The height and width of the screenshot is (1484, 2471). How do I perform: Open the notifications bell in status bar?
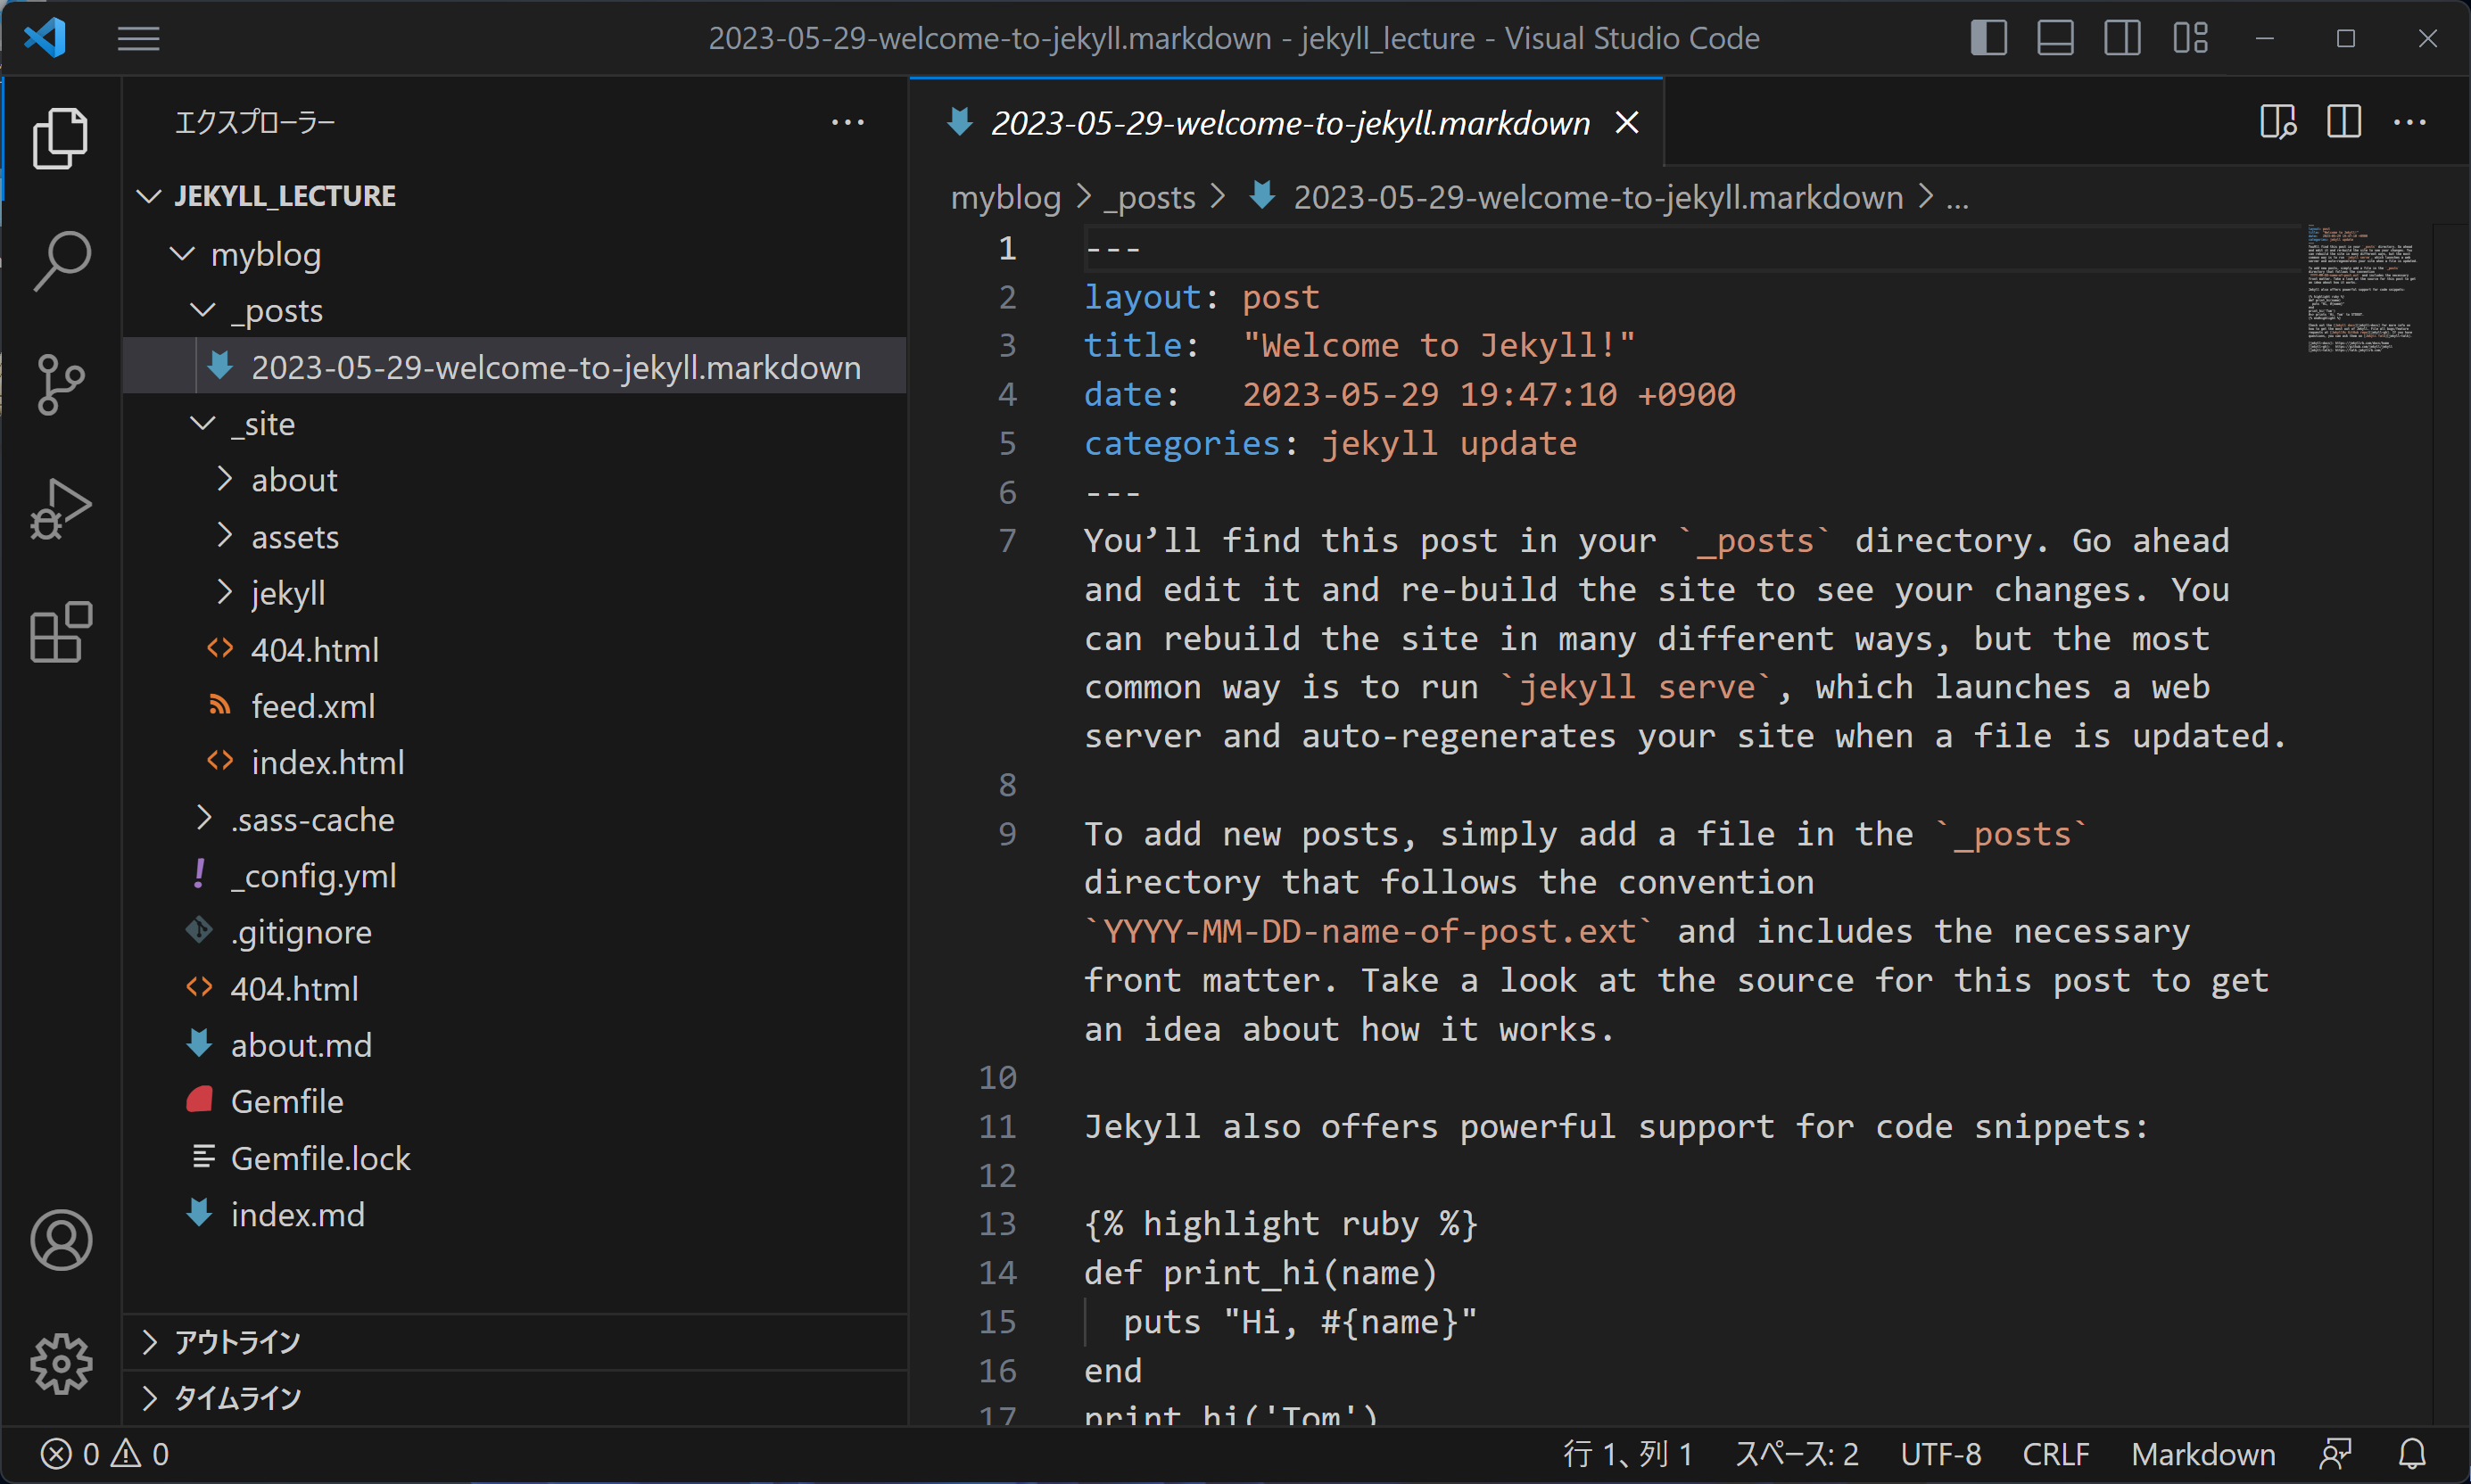(x=2412, y=1454)
